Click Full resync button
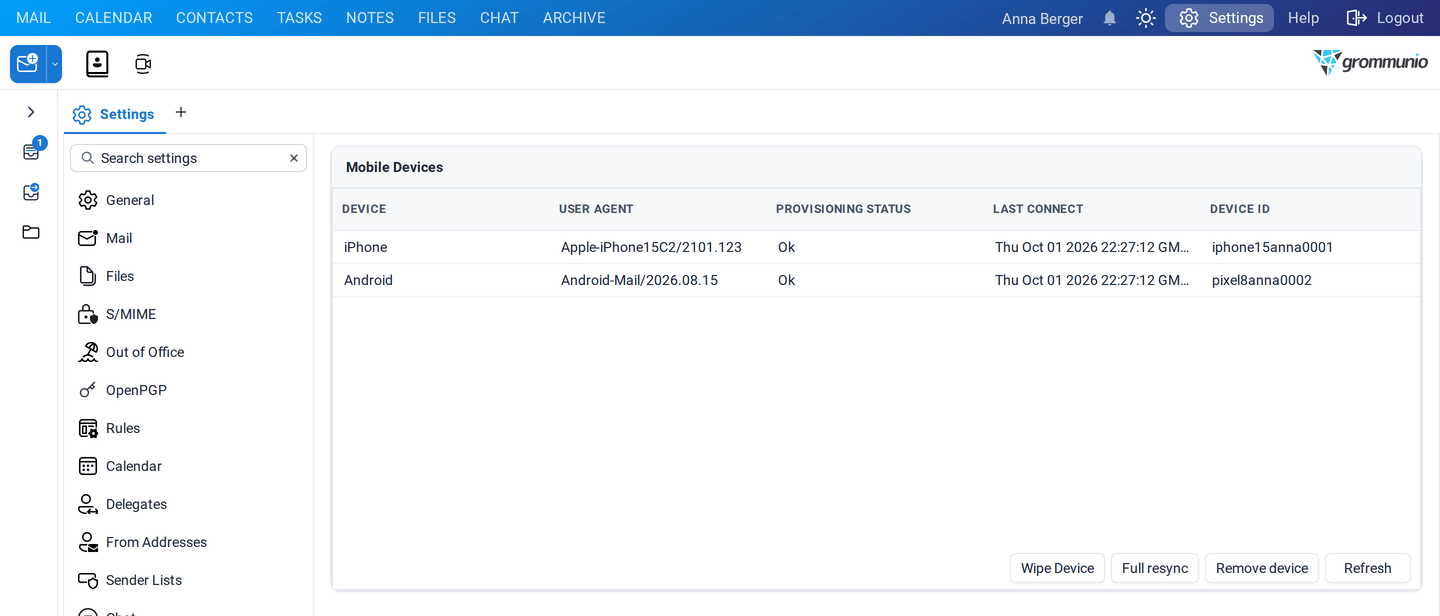This screenshot has width=1440, height=616. click(1155, 568)
